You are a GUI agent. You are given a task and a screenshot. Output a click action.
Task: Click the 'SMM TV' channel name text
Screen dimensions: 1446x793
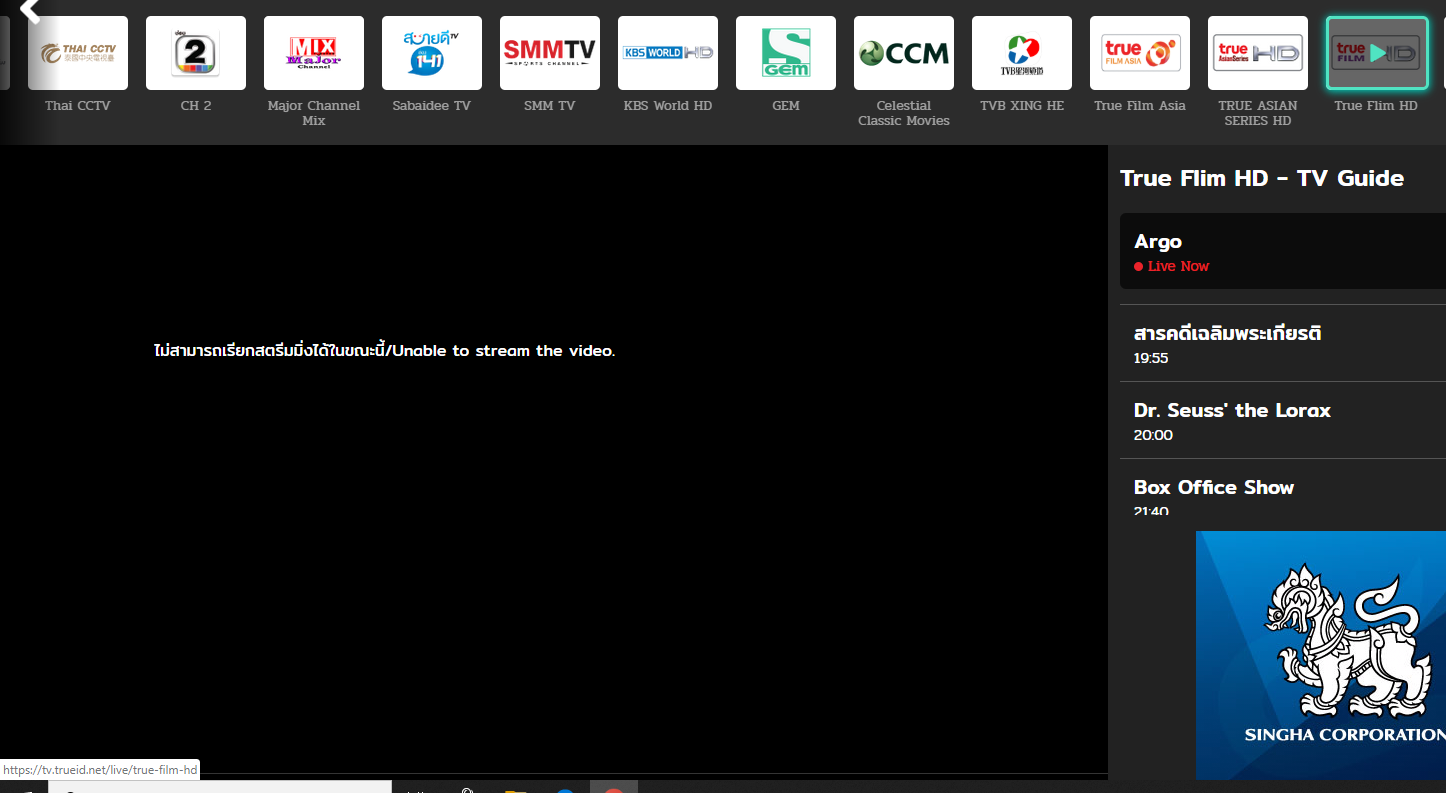pyautogui.click(x=550, y=106)
